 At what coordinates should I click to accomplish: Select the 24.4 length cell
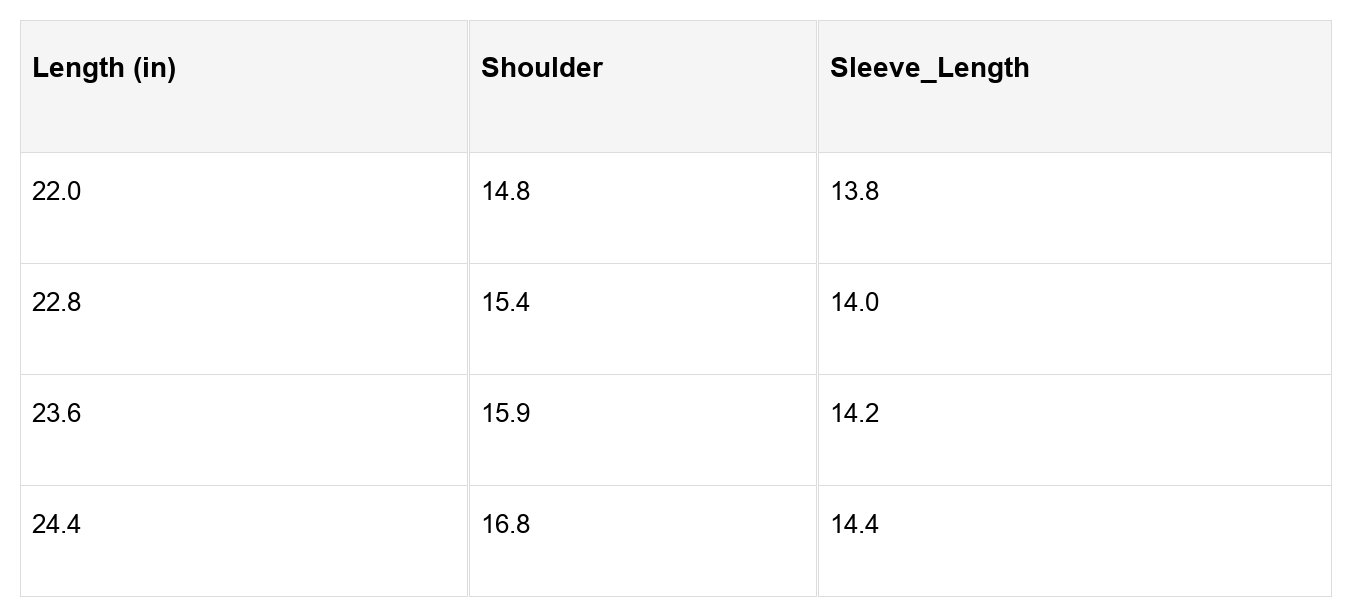56,525
